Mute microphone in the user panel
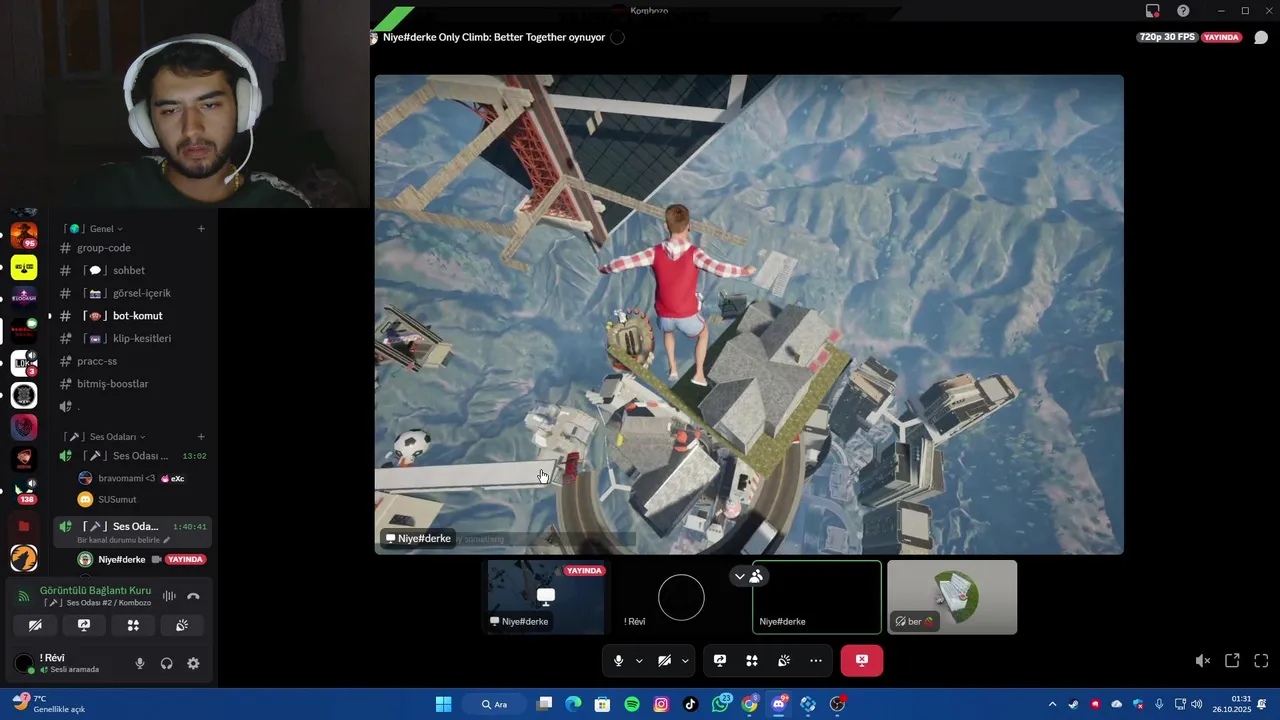 140,663
